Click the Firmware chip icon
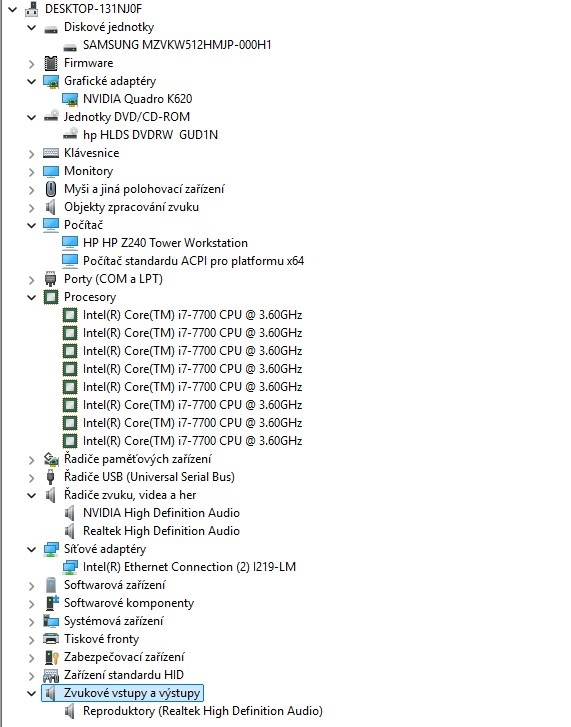 pyautogui.click(x=51, y=63)
